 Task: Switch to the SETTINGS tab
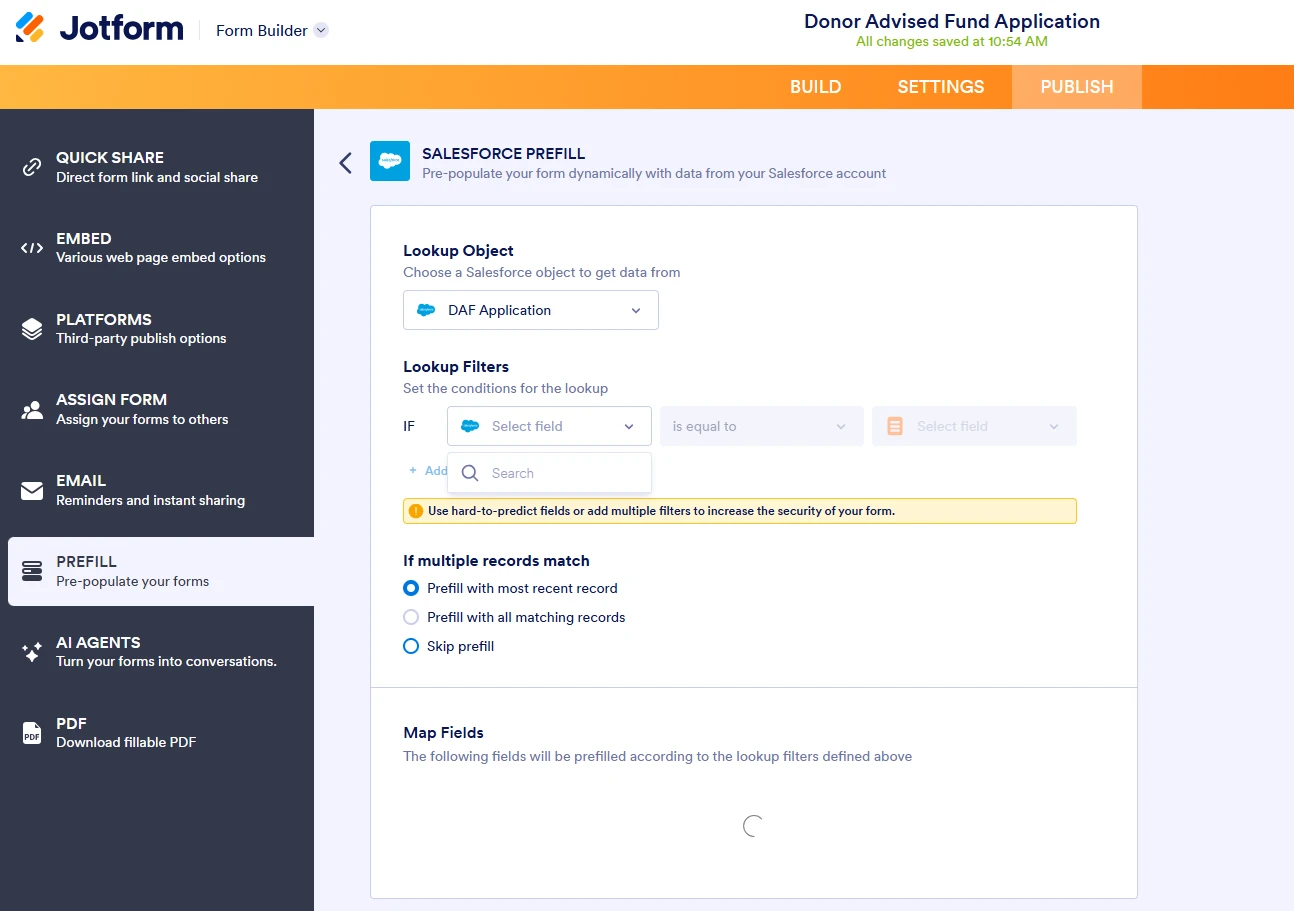tap(940, 87)
